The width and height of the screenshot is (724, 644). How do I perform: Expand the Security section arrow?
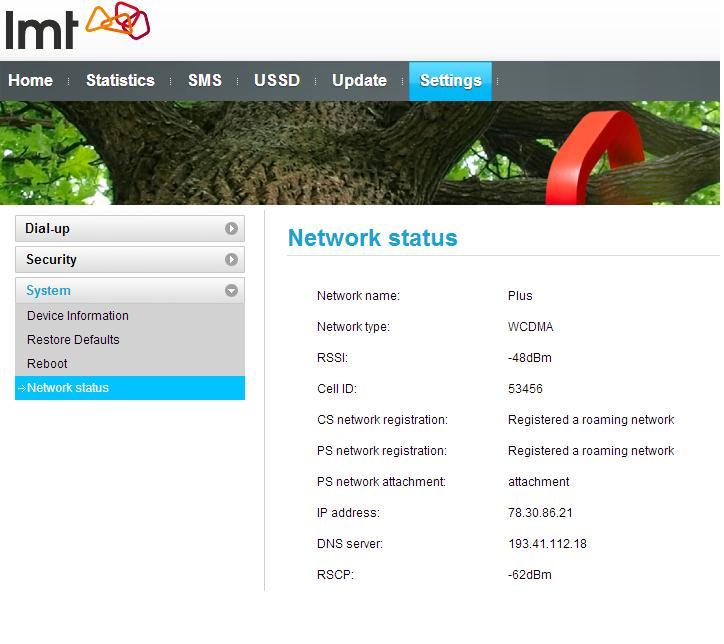pos(231,260)
